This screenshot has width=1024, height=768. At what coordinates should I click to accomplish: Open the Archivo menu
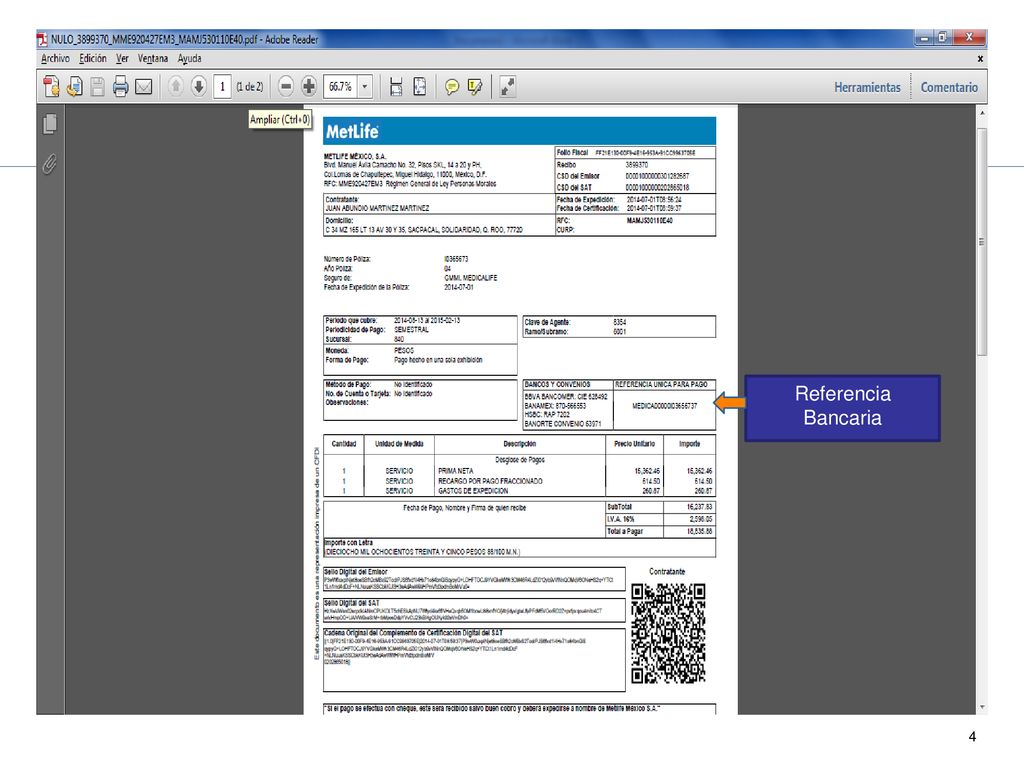pos(56,59)
